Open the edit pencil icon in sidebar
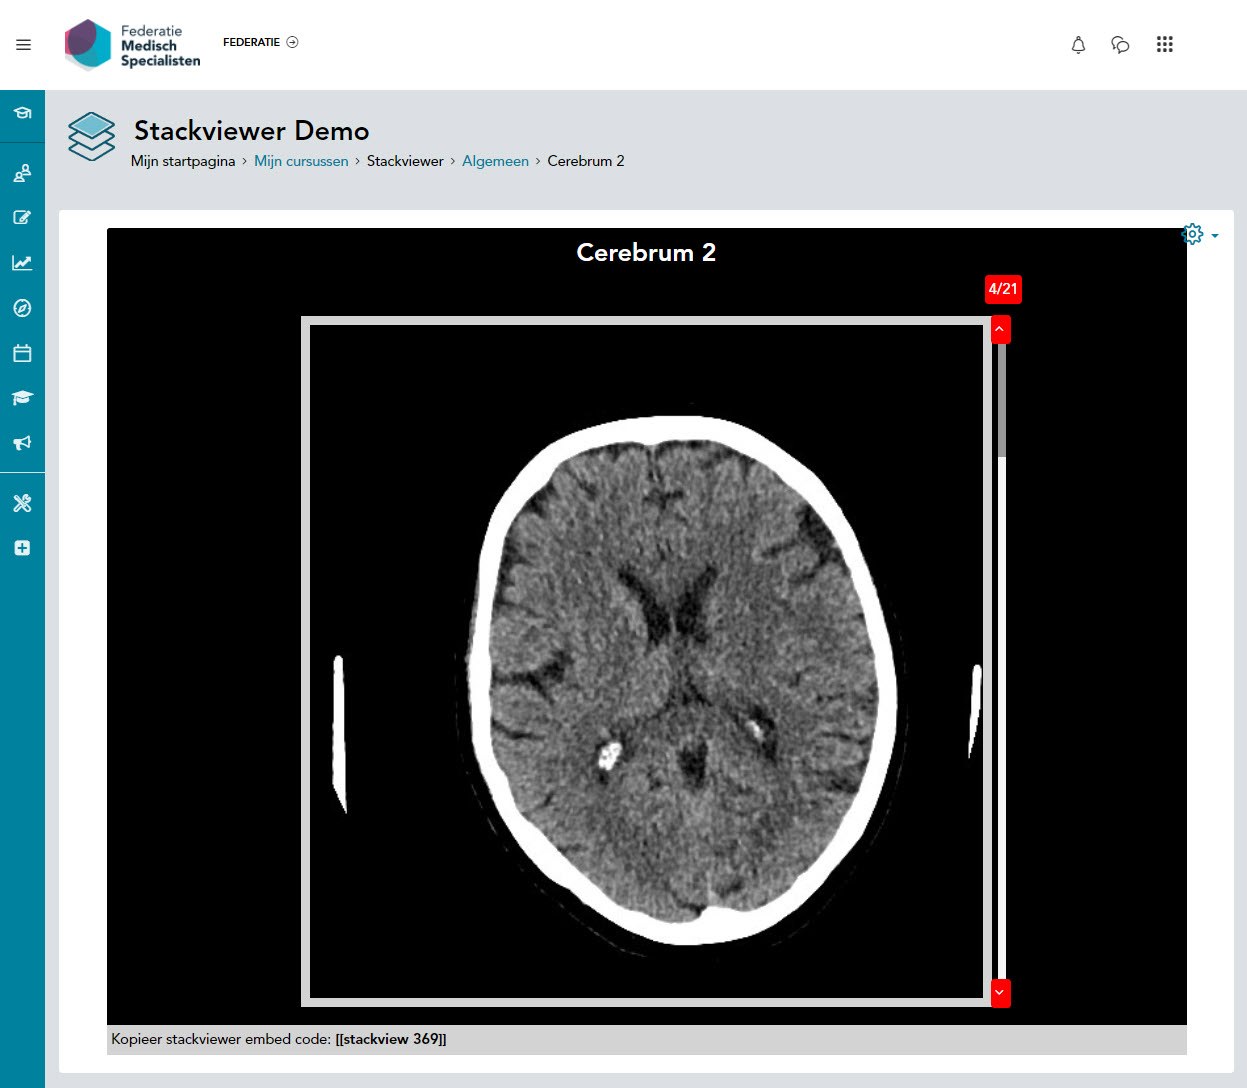The height and width of the screenshot is (1088, 1247). pyautogui.click(x=22, y=218)
